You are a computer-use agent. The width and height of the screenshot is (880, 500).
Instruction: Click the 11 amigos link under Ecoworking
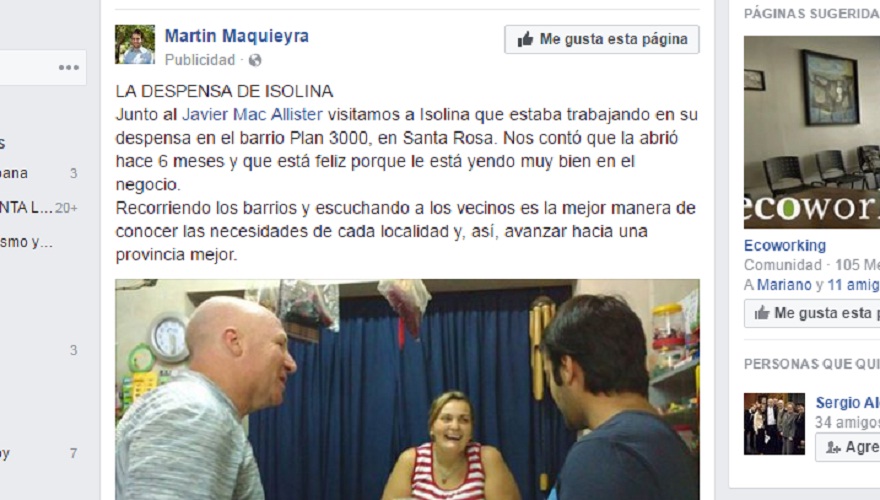click(x=854, y=285)
